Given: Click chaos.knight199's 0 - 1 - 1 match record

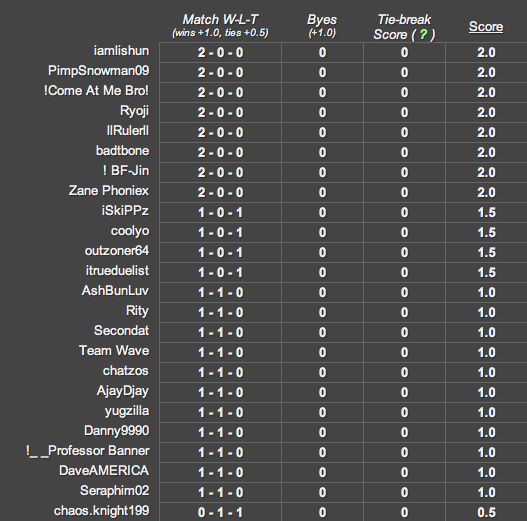Looking at the screenshot, I should (220, 513).
